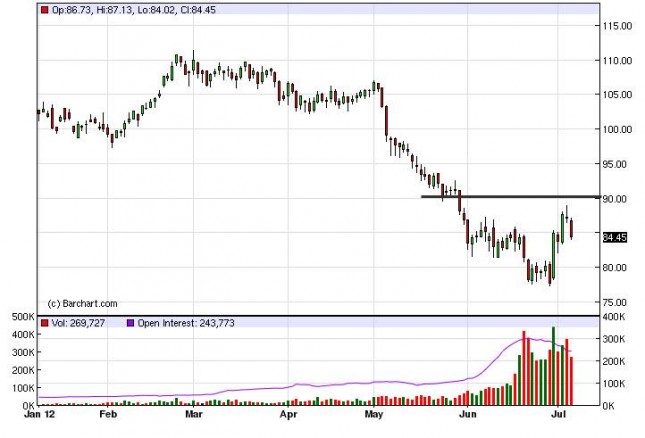The image size is (645, 438).
Task: Click the red OHLC legend square
Action: (x=44, y=10)
